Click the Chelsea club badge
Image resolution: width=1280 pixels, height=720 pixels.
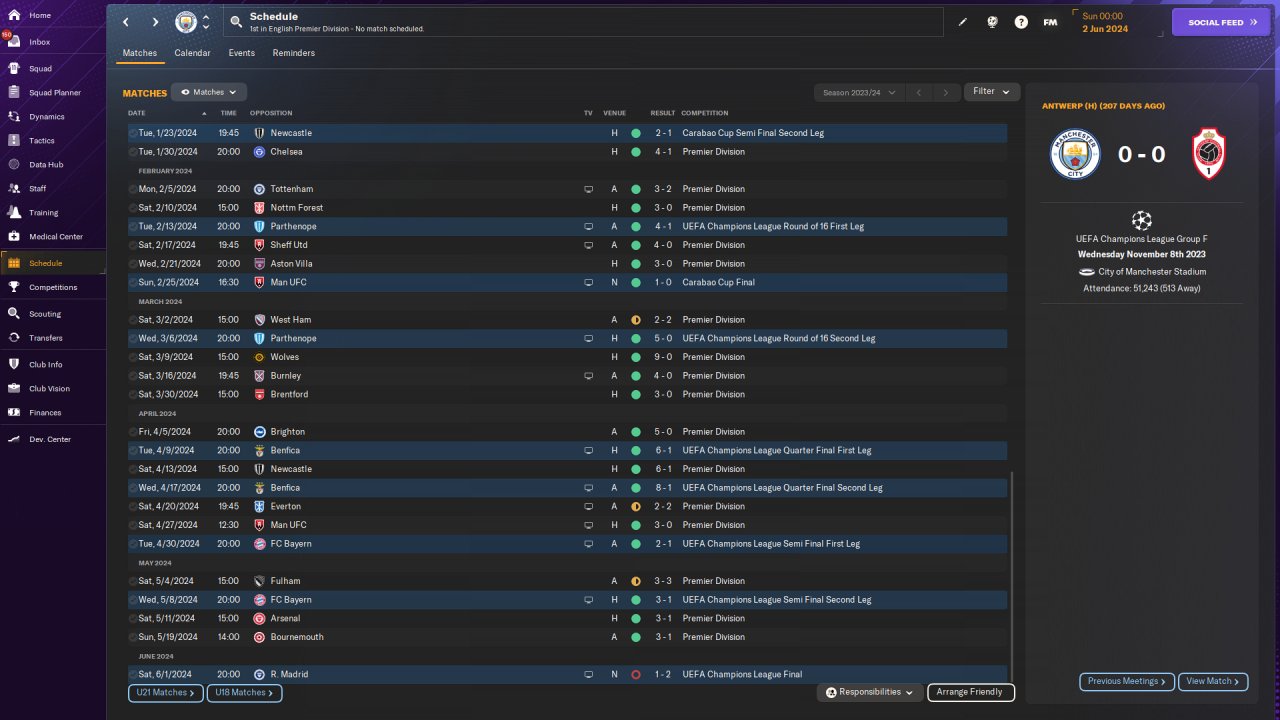click(x=259, y=152)
